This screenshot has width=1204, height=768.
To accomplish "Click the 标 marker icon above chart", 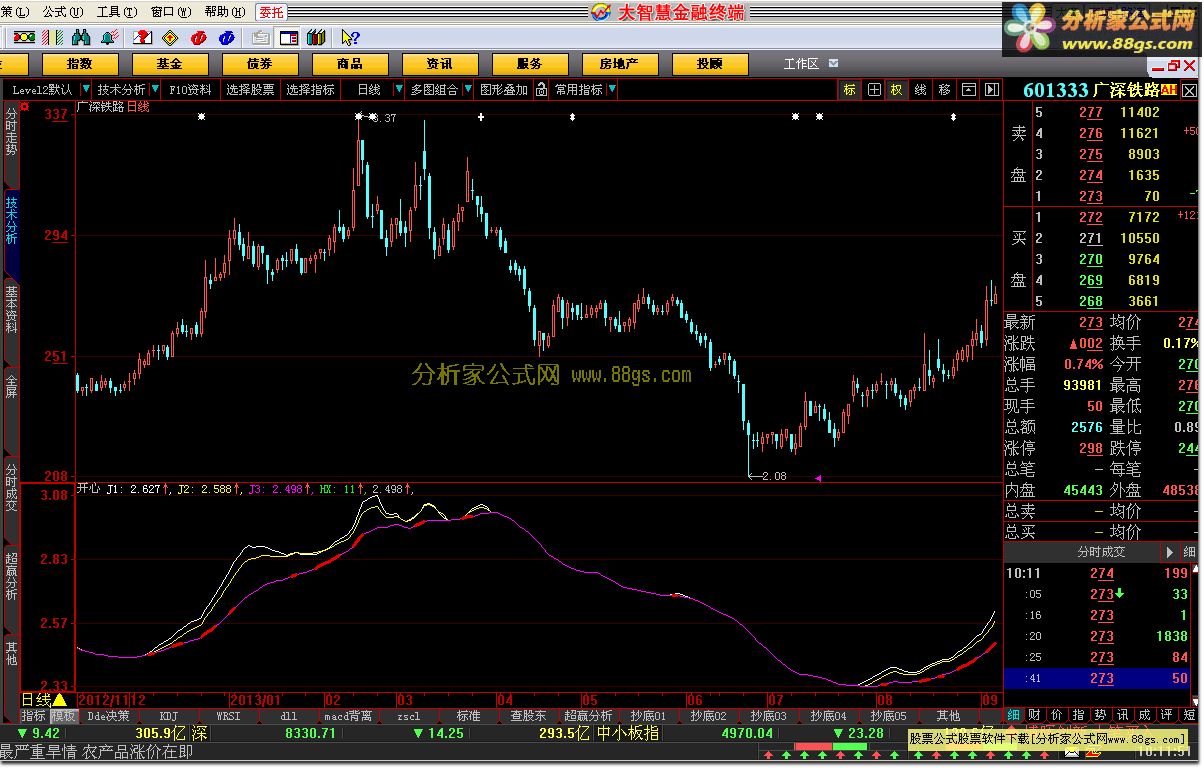I will pyautogui.click(x=849, y=89).
